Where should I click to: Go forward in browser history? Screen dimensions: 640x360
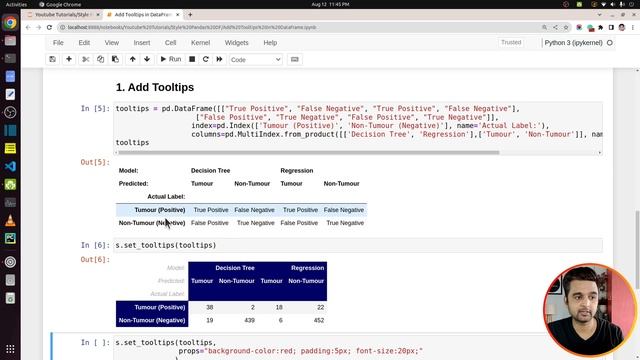tap(38, 27)
